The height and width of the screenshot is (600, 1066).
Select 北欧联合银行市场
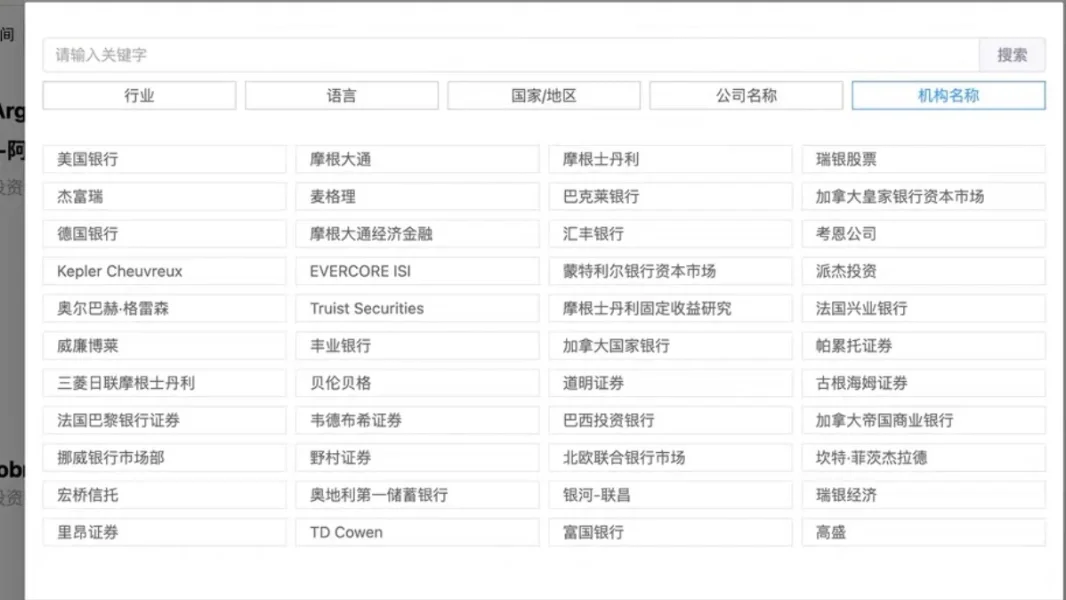(x=670, y=458)
